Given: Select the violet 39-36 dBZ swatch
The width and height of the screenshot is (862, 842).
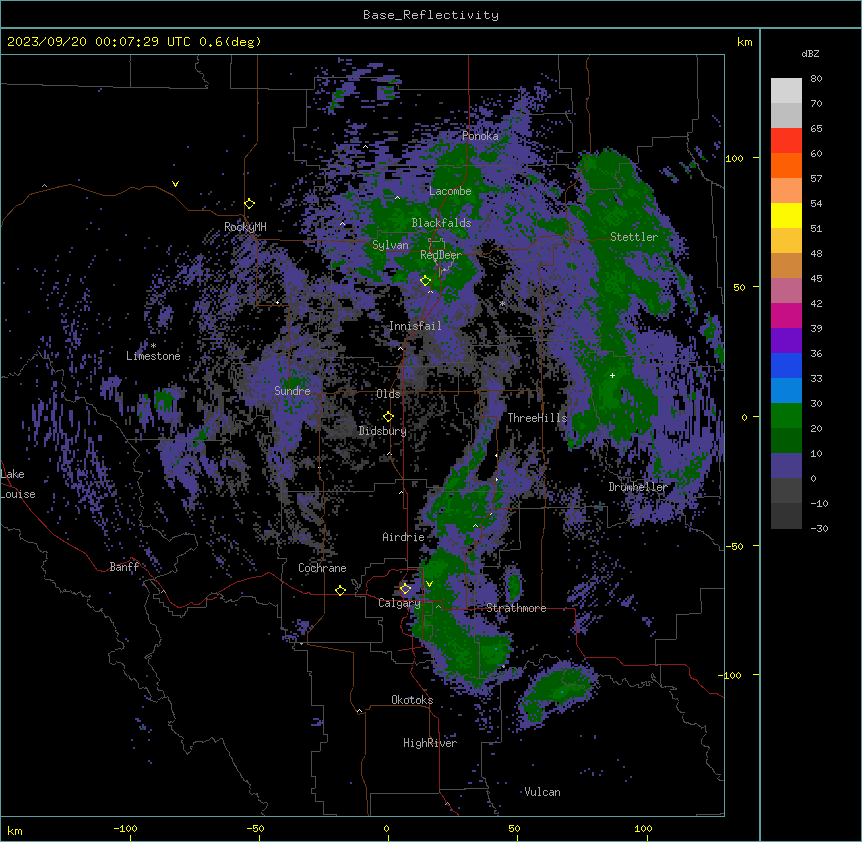Looking at the screenshot, I should point(786,340).
